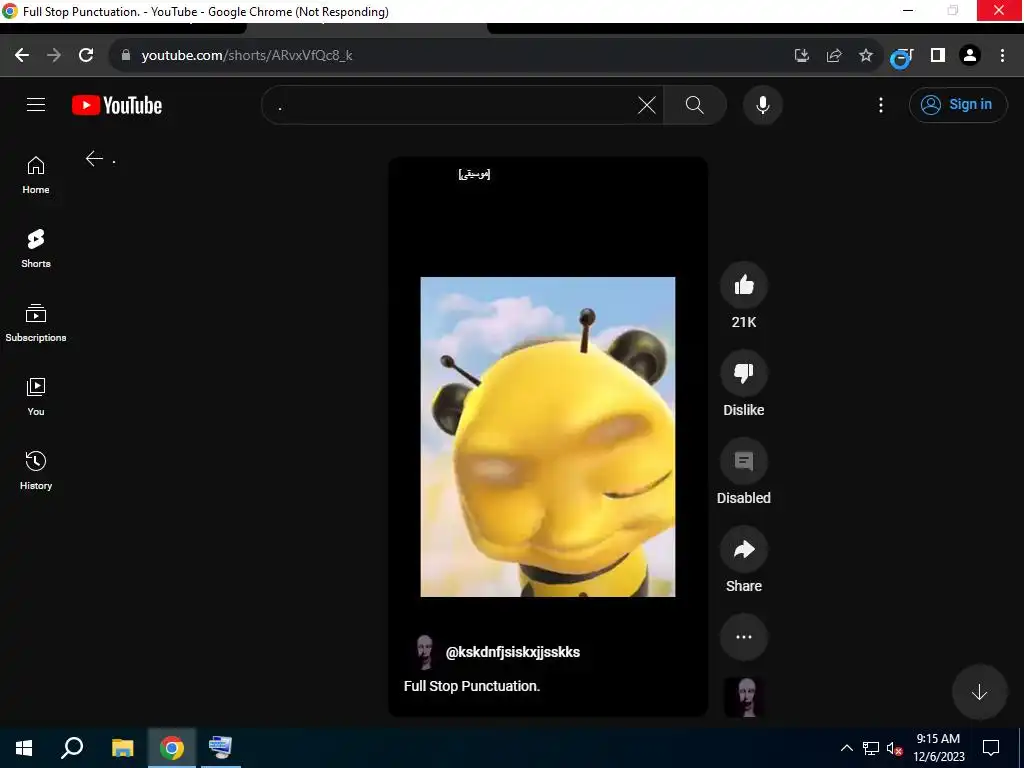1024x768 pixels.
Task: Click the address bar URL
Action: tap(247, 56)
